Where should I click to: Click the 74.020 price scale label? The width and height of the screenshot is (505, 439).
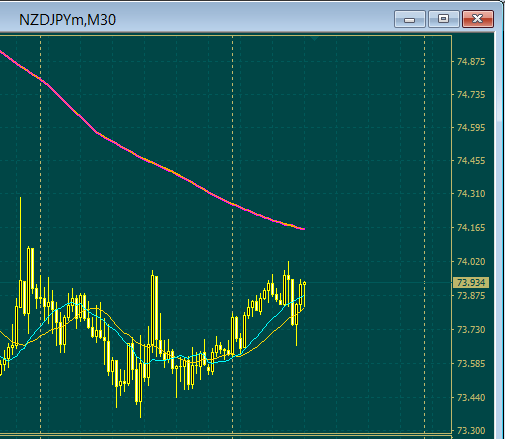click(x=471, y=262)
